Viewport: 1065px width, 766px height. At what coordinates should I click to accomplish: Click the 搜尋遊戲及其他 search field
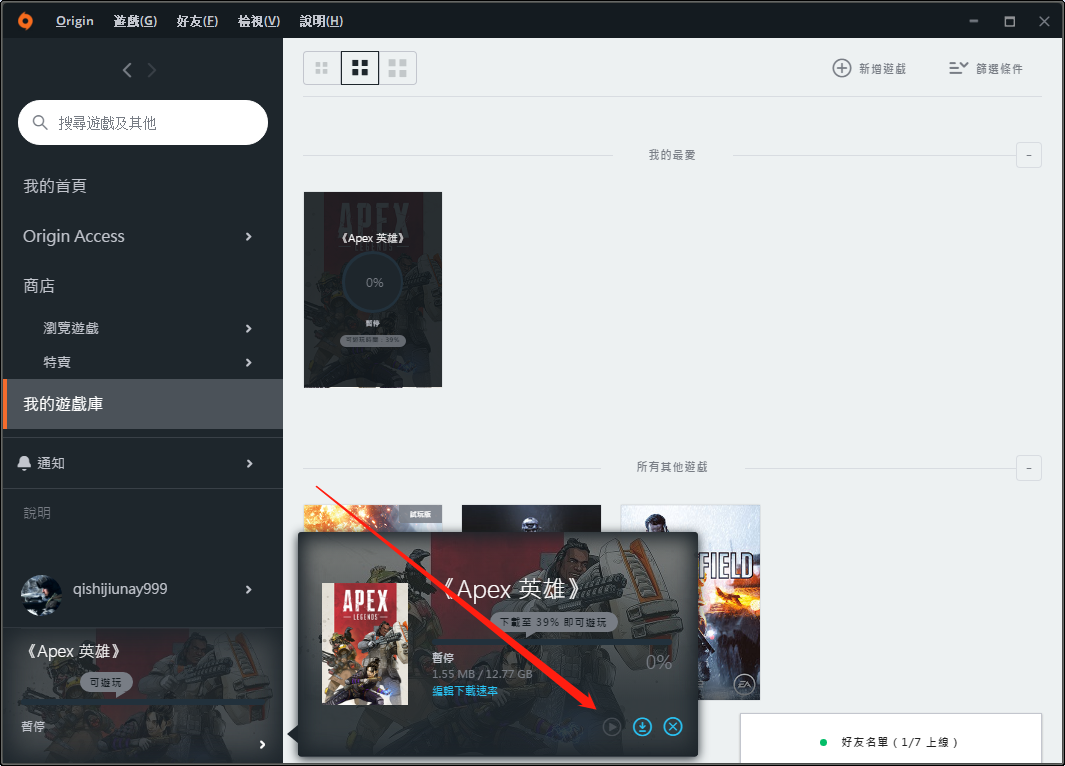143,123
